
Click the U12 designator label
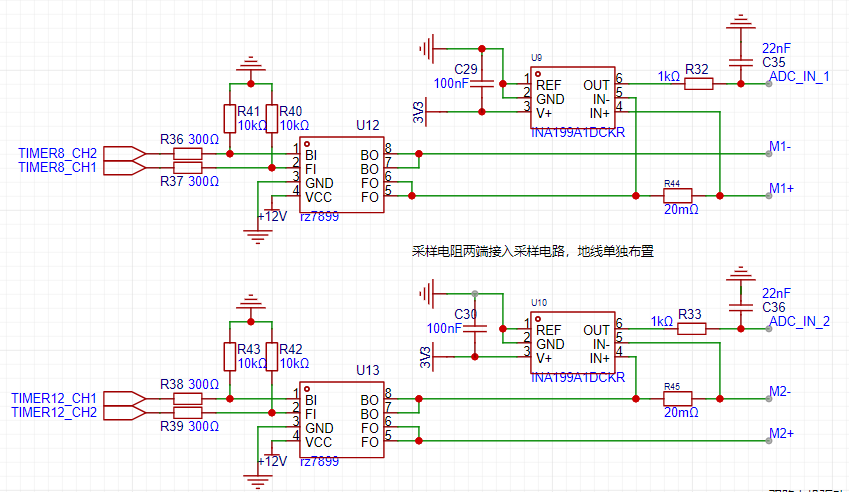(368, 126)
